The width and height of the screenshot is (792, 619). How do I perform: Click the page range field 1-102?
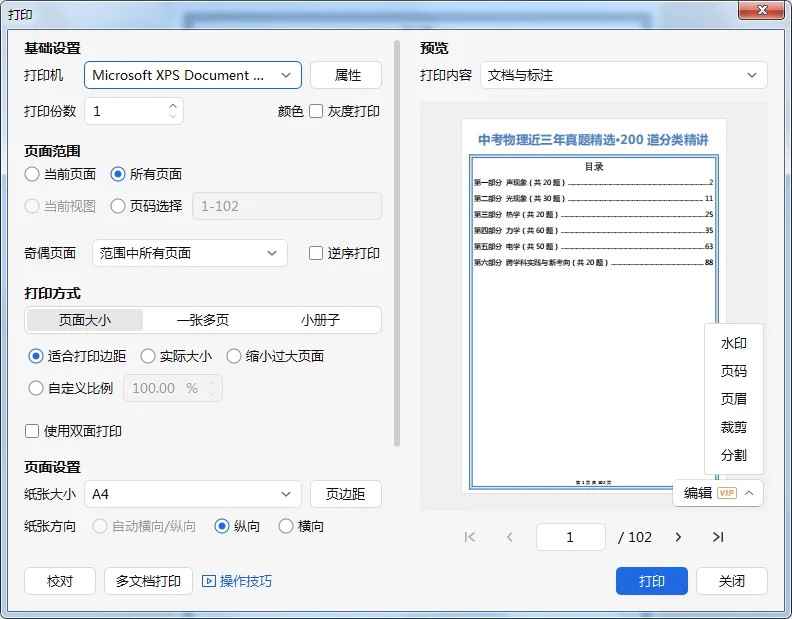click(287, 206)
